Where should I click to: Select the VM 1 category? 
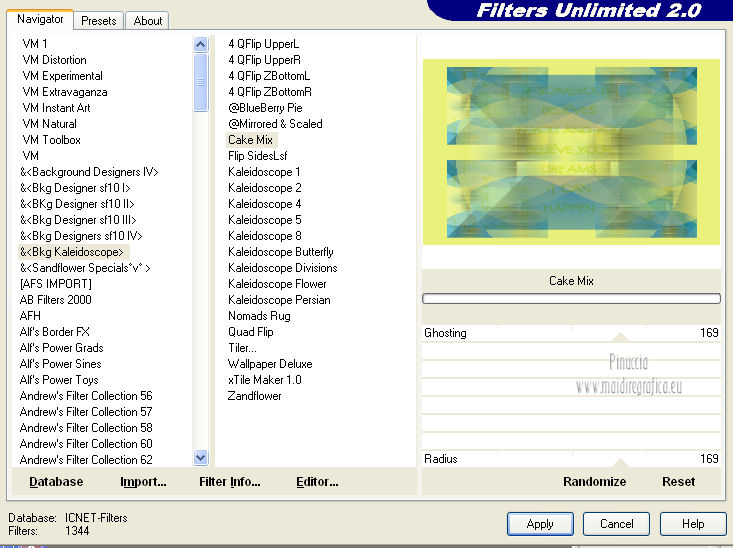(35, 44)
